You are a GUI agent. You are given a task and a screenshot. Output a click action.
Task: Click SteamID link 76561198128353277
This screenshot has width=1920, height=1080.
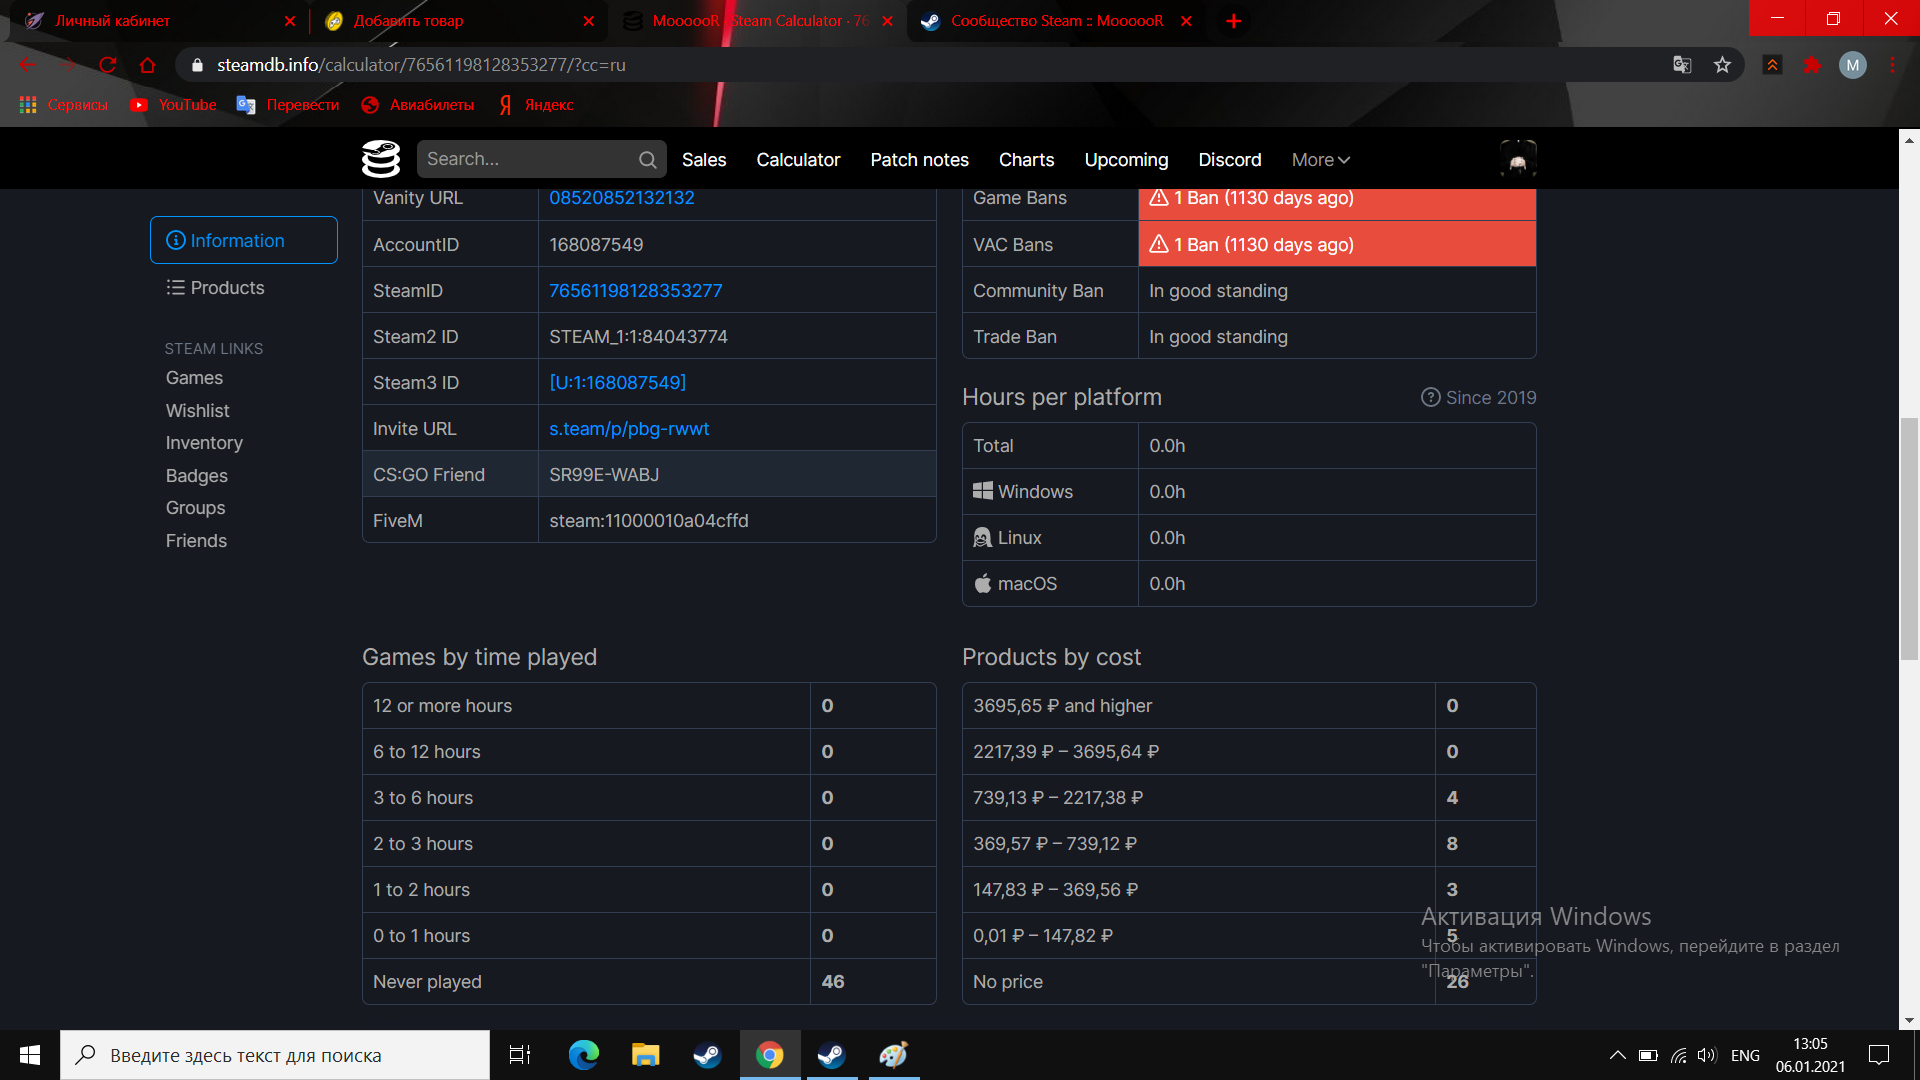(635, 291)
